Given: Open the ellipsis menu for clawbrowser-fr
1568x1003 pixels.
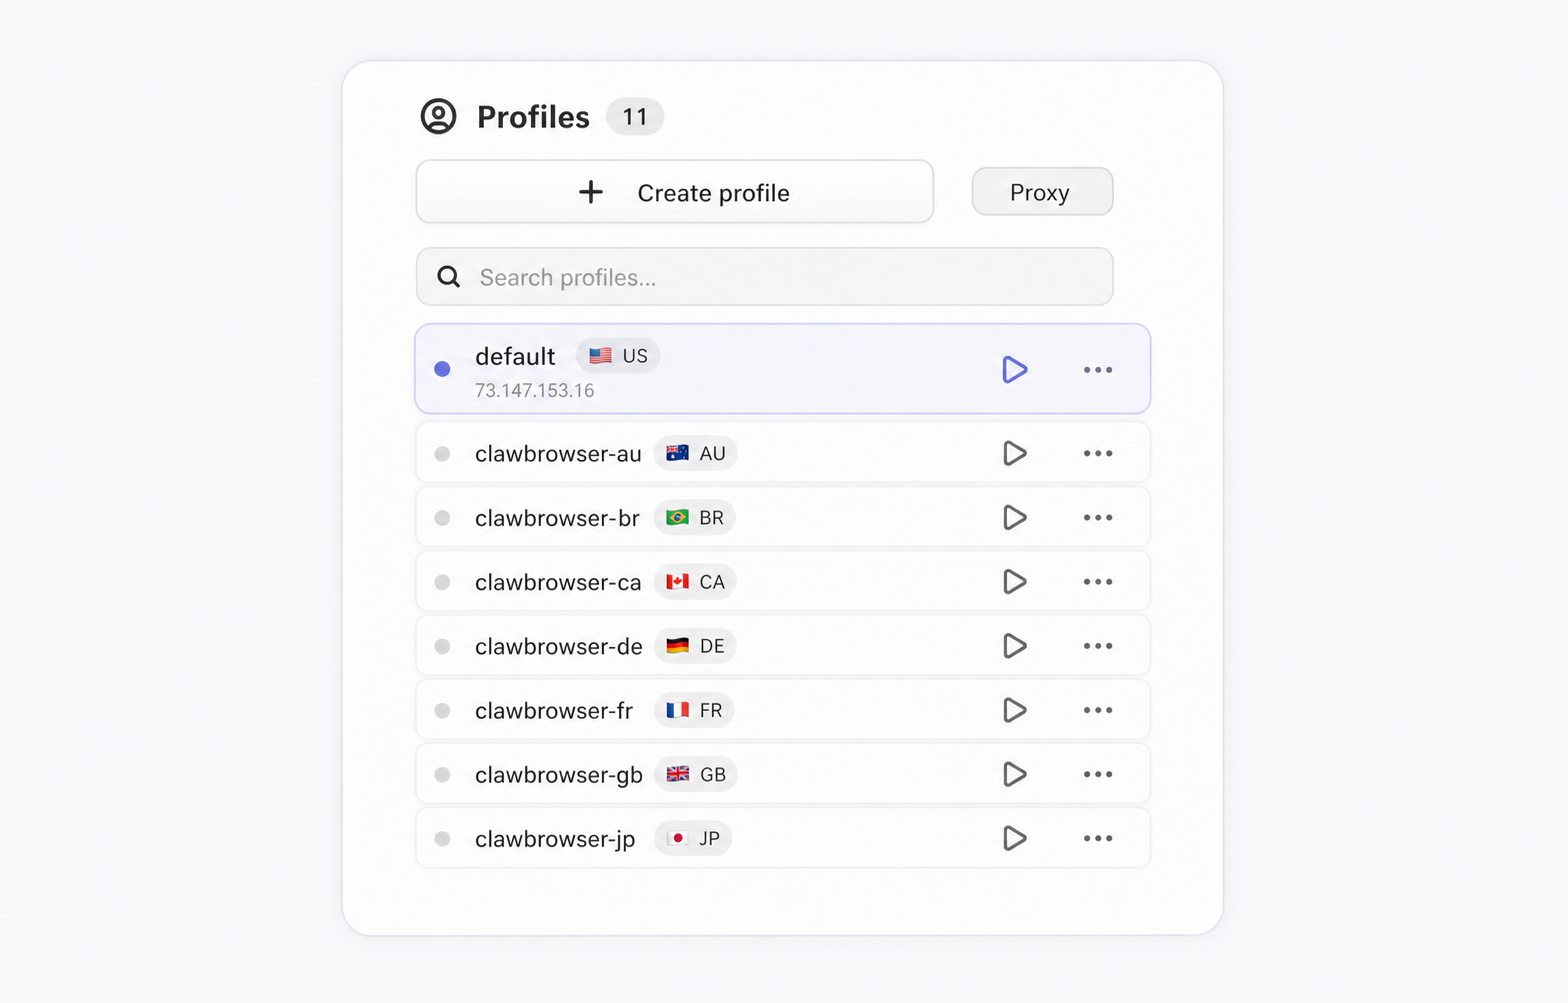Looking at the screenshot, I should point(1098,710).
